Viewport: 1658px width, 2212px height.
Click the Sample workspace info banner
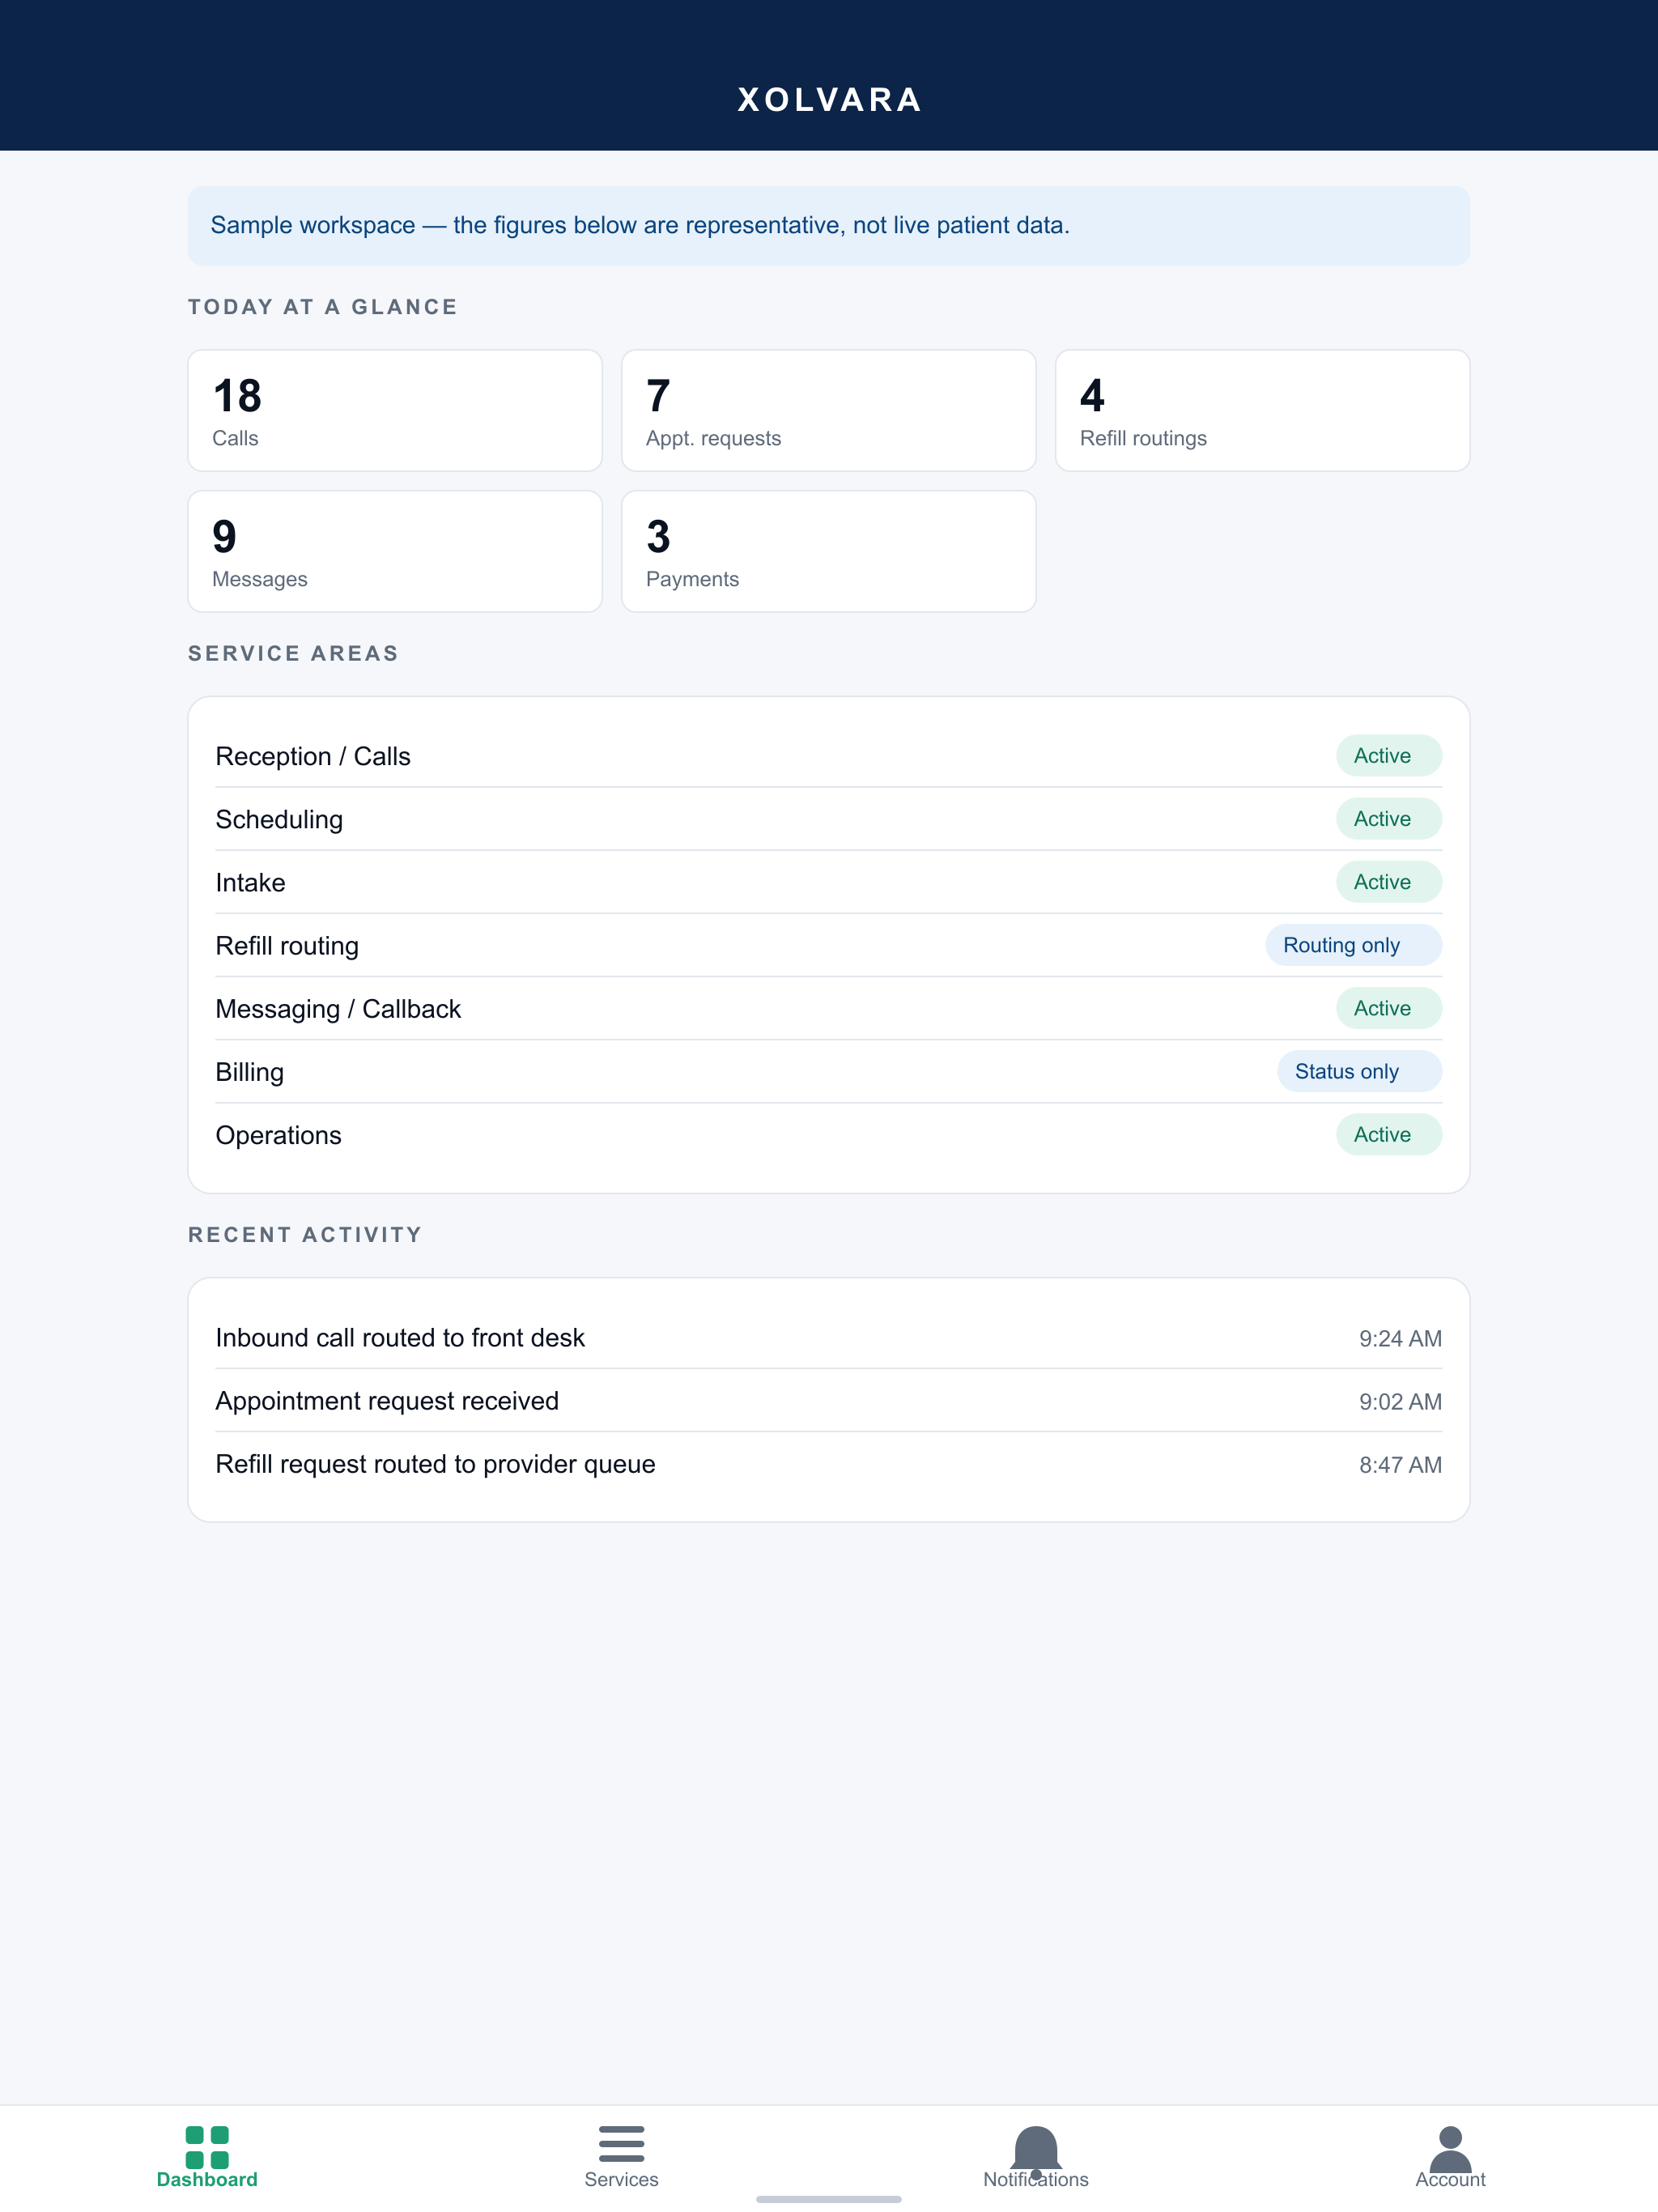click(x=829, y=225)
